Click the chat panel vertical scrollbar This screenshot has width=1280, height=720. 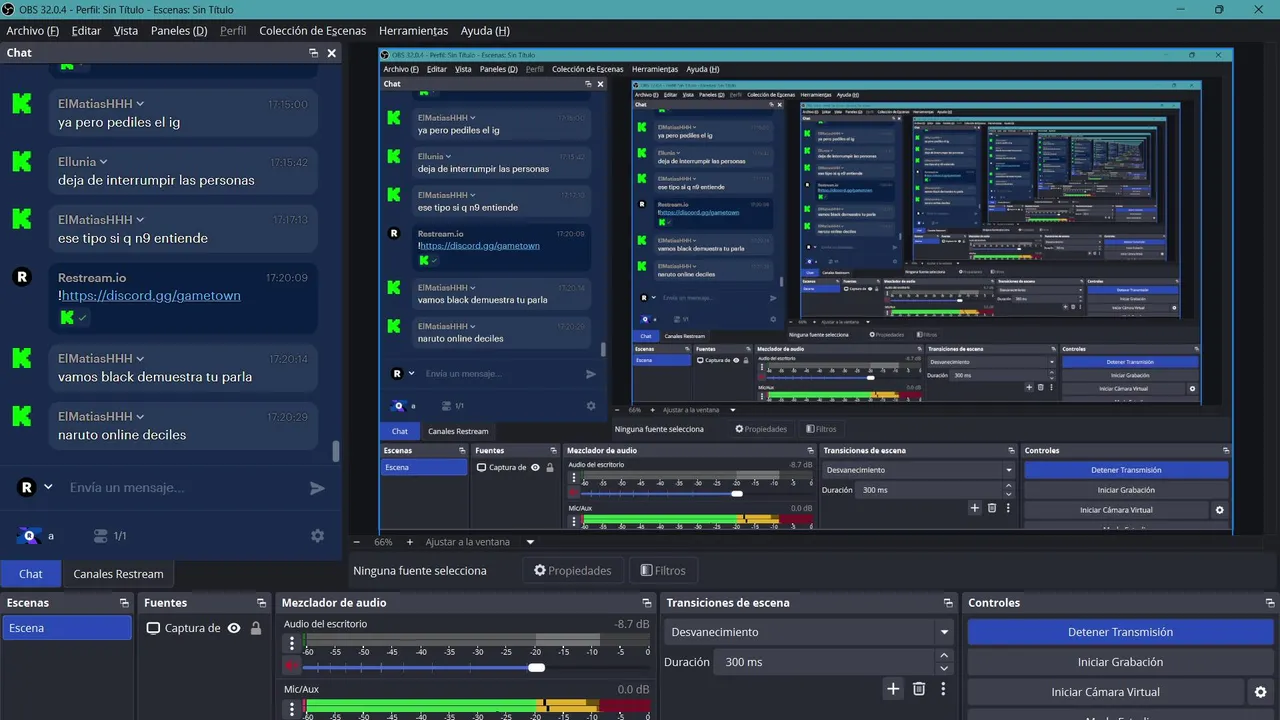pyautogui.click(x=335, y=450)
